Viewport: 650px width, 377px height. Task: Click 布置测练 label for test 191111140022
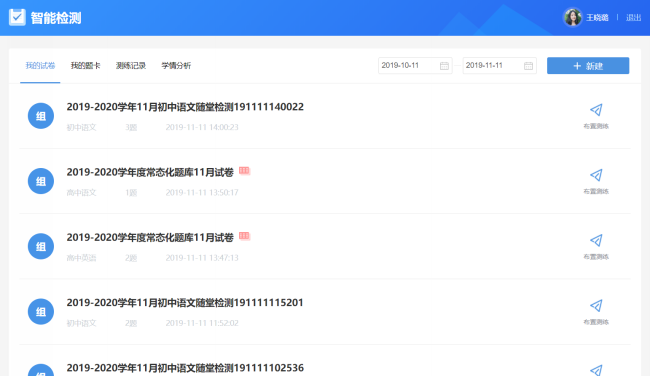tap(596, 126)
